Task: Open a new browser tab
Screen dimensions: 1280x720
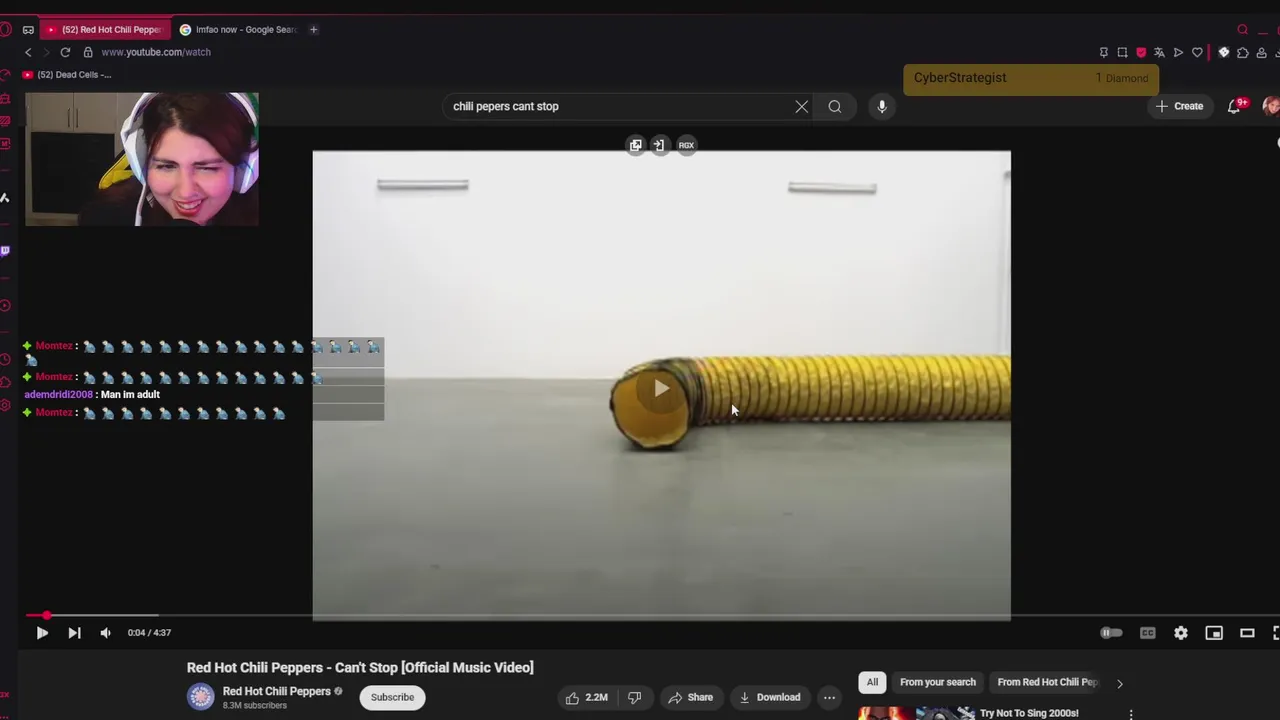Action: pos(313,30)
